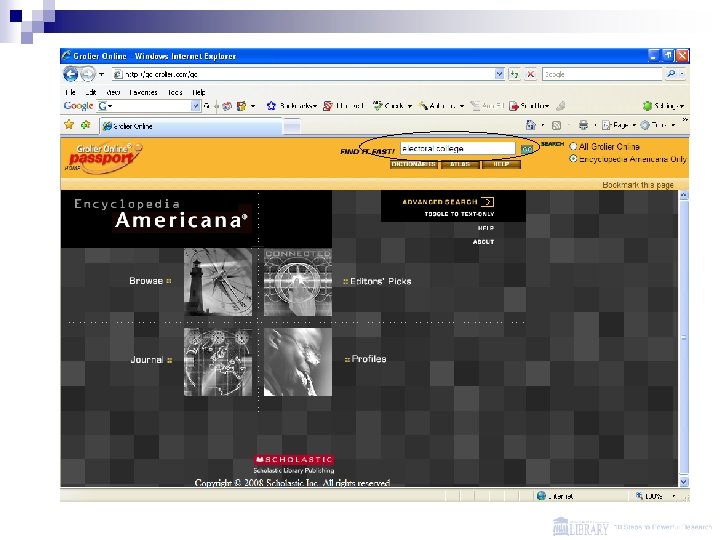Click the Journal link
This screenshot has width=720, height=540.
pyautogui.click(x=147, y=360)
